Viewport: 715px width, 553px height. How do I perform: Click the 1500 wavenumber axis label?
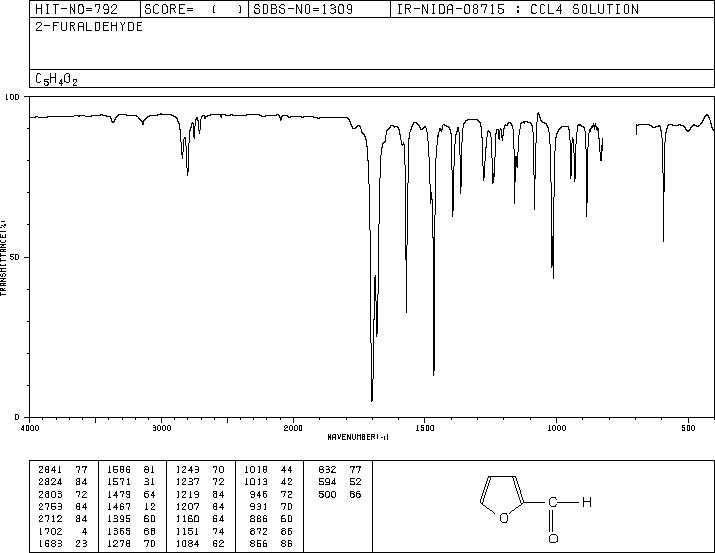tap(425, 428)
